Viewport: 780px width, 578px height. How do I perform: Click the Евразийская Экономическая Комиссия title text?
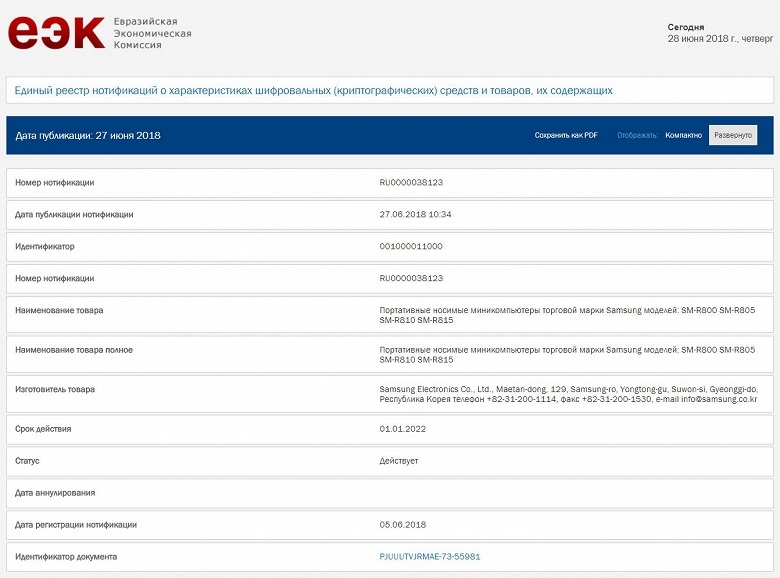152,33
